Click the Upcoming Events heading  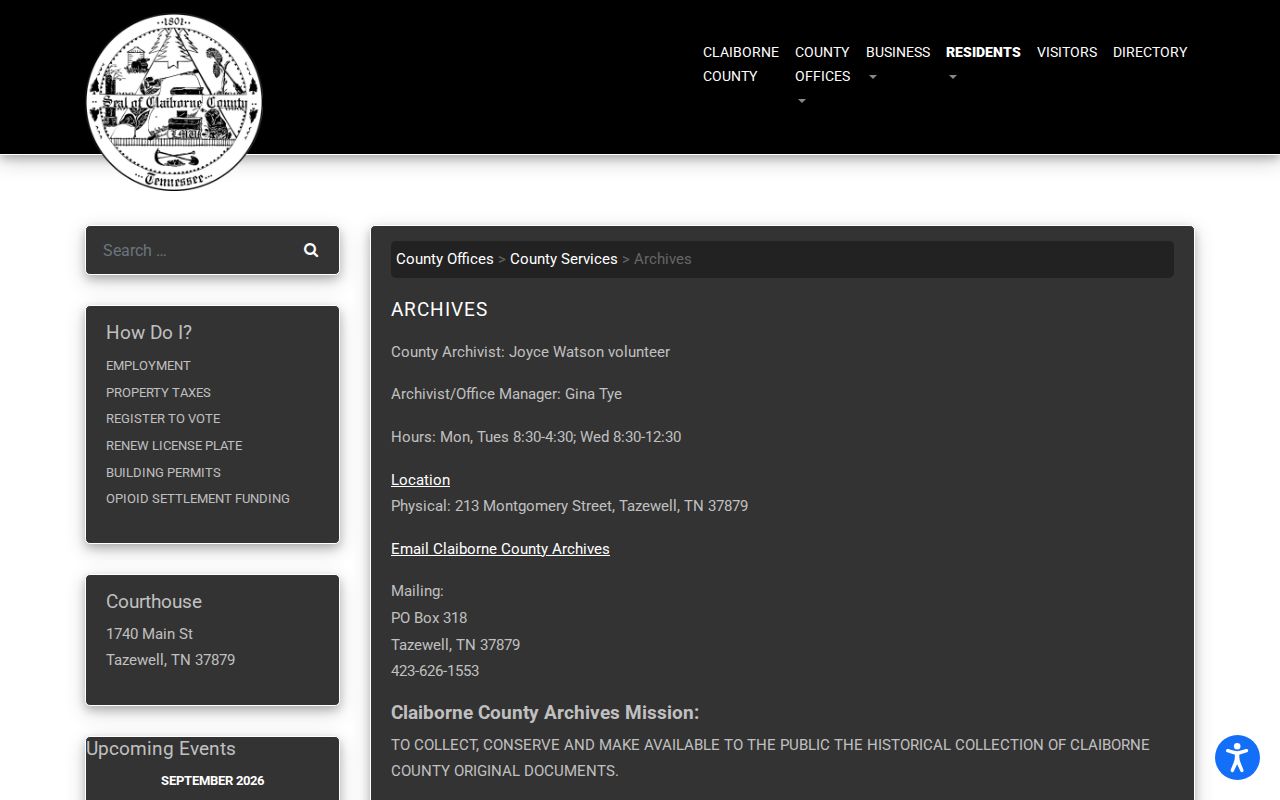tap(161, 749)
